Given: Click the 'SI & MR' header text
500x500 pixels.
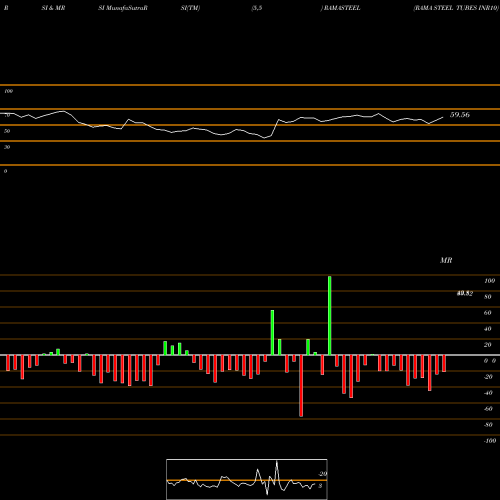Looking at the screenshot, I should [x=53, y=8].
